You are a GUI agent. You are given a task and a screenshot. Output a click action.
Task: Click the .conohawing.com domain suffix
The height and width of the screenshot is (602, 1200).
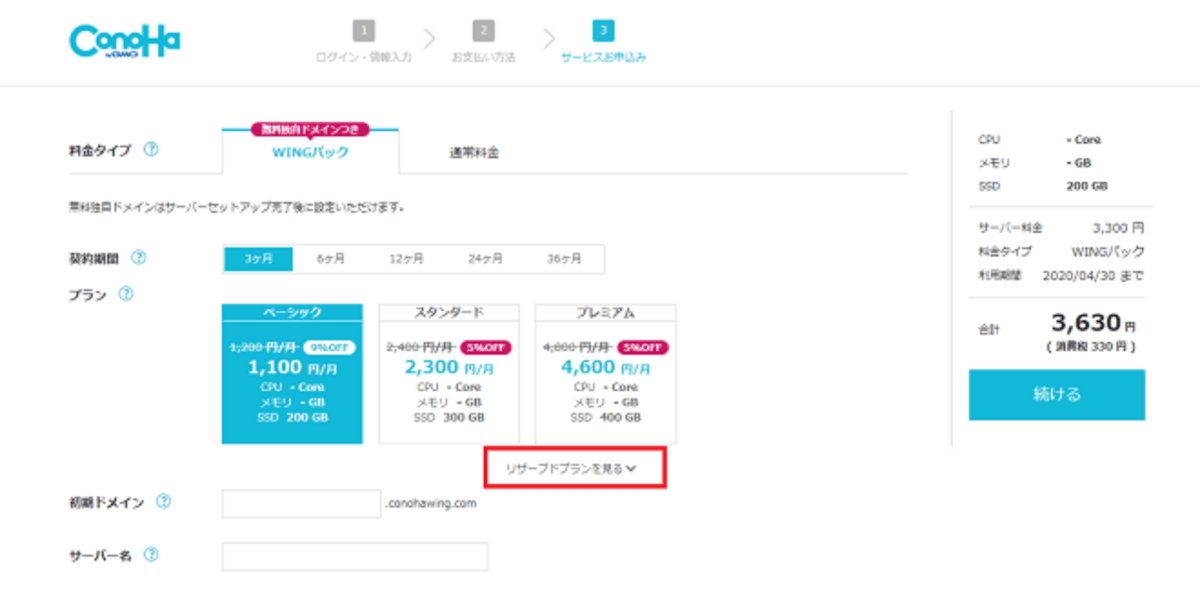click(x=431, y=503)
